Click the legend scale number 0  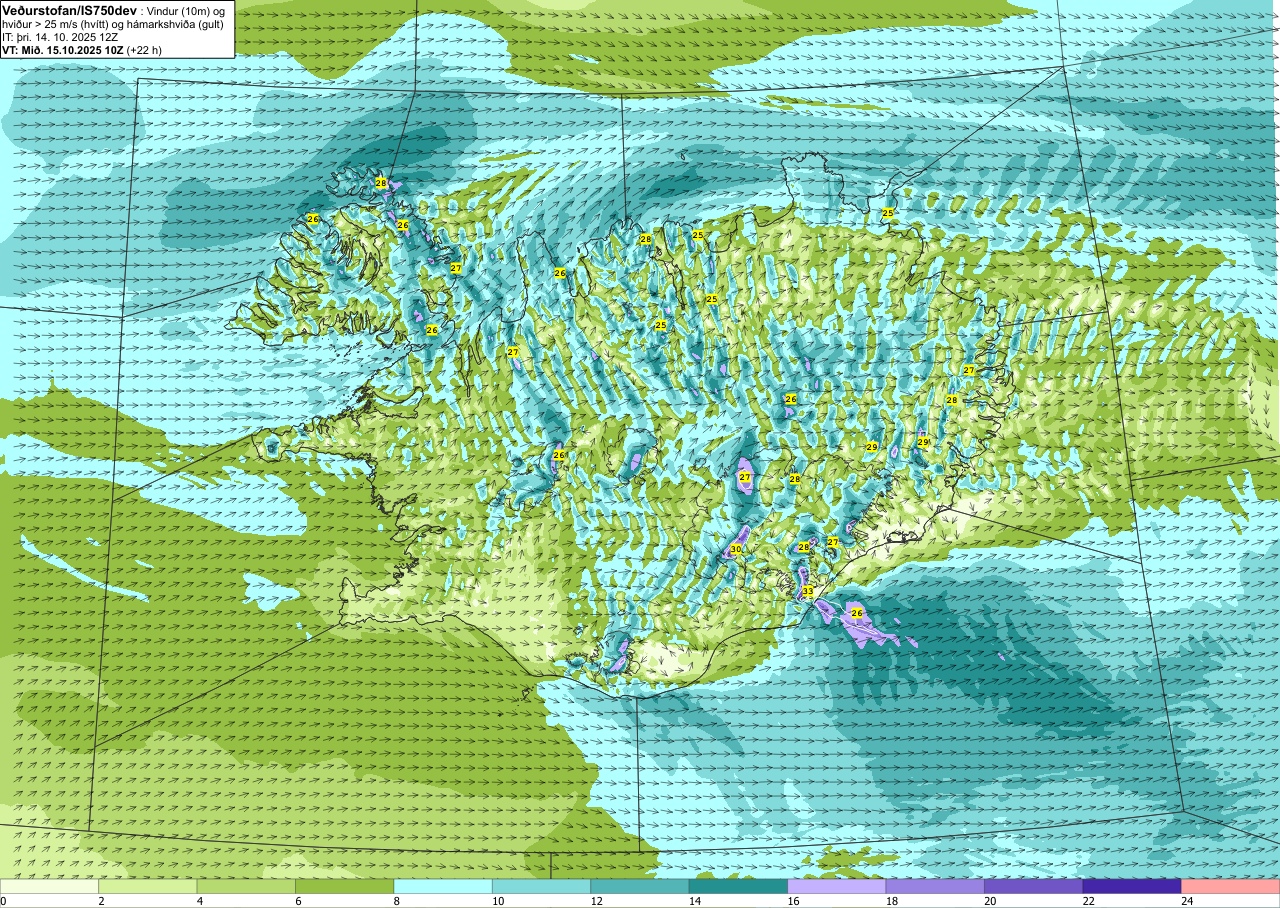(4, 901)
